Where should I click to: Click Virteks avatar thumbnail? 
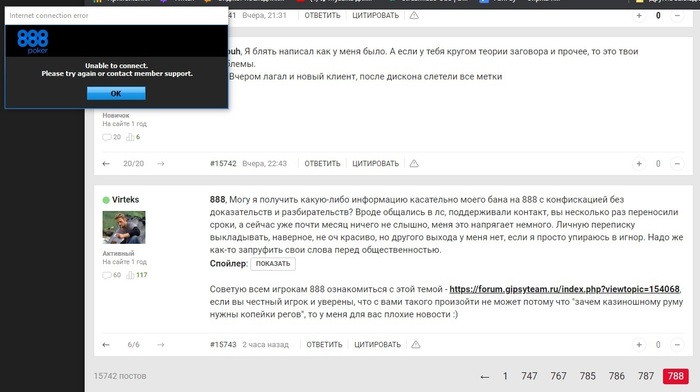pyautogui.click(x=124, y=227)
